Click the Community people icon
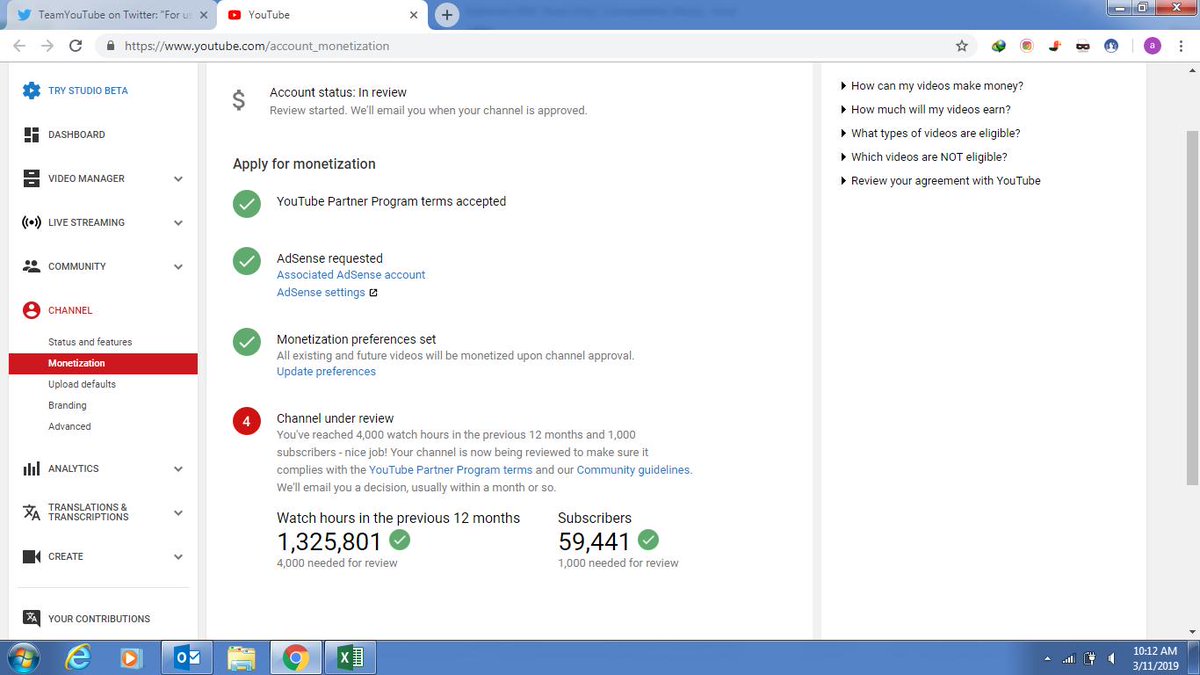This screenshot has width=1200, height=675. coord(31,267)
